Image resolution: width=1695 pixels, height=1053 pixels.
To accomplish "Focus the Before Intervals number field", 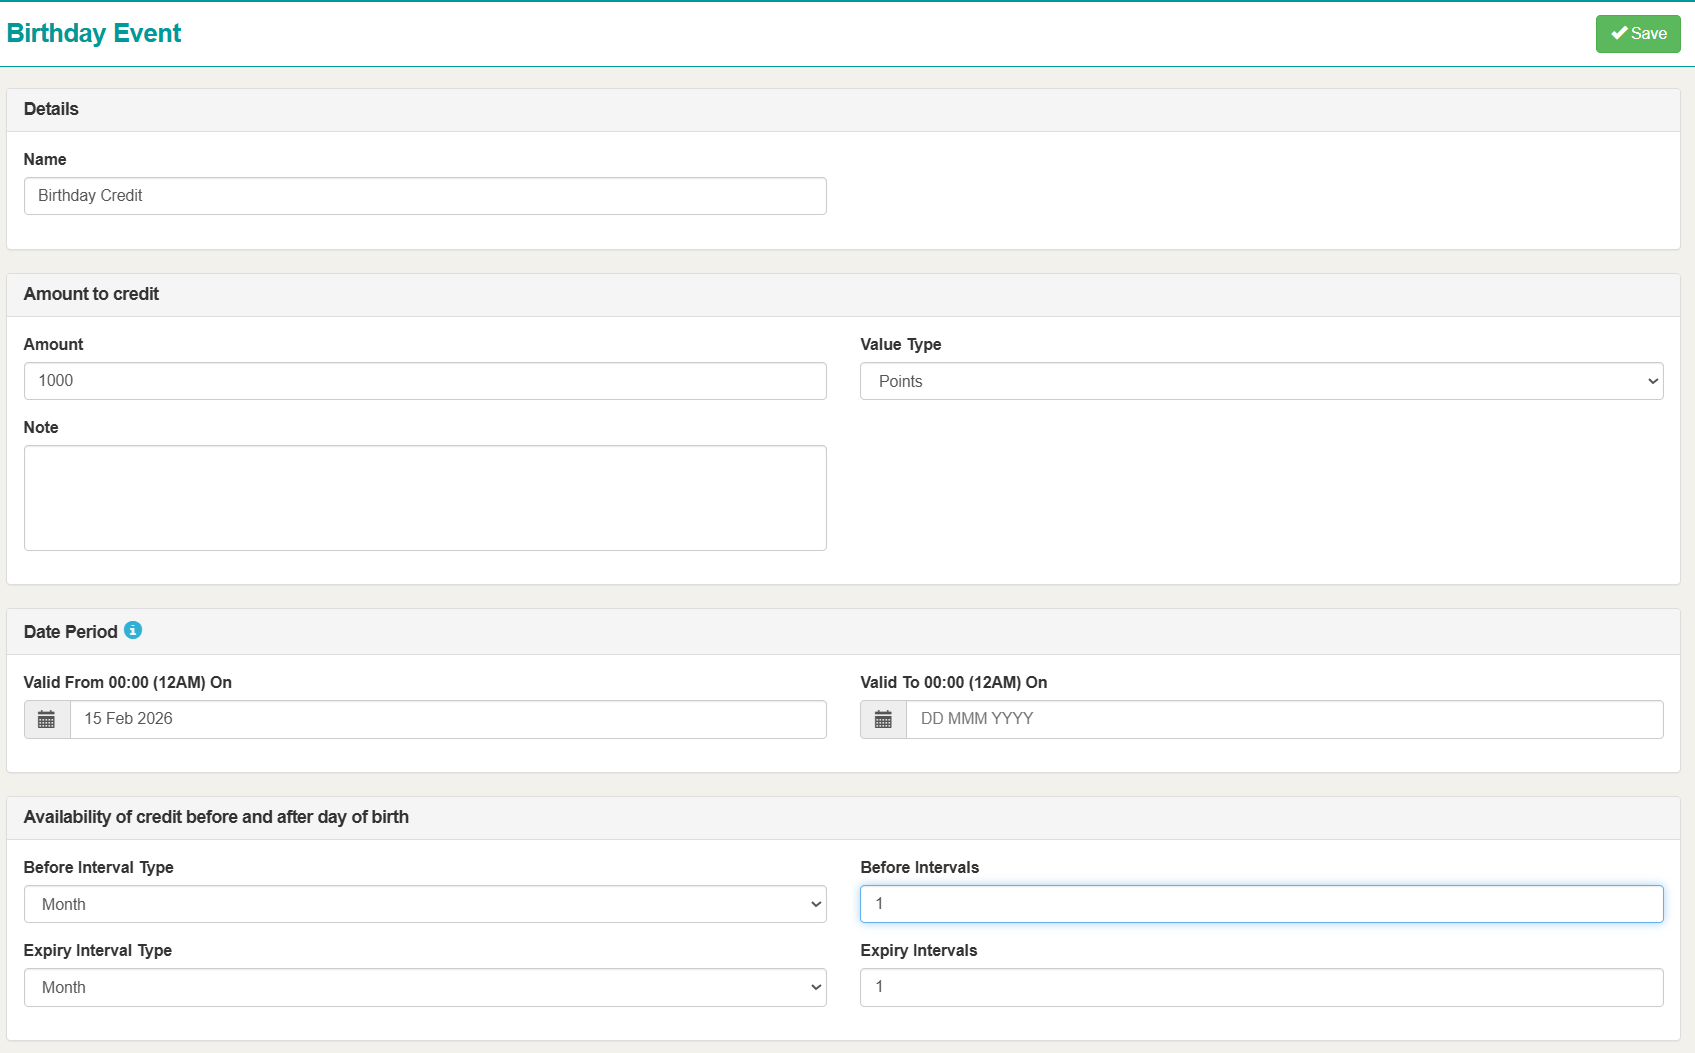I will [x=1261, y=904].
